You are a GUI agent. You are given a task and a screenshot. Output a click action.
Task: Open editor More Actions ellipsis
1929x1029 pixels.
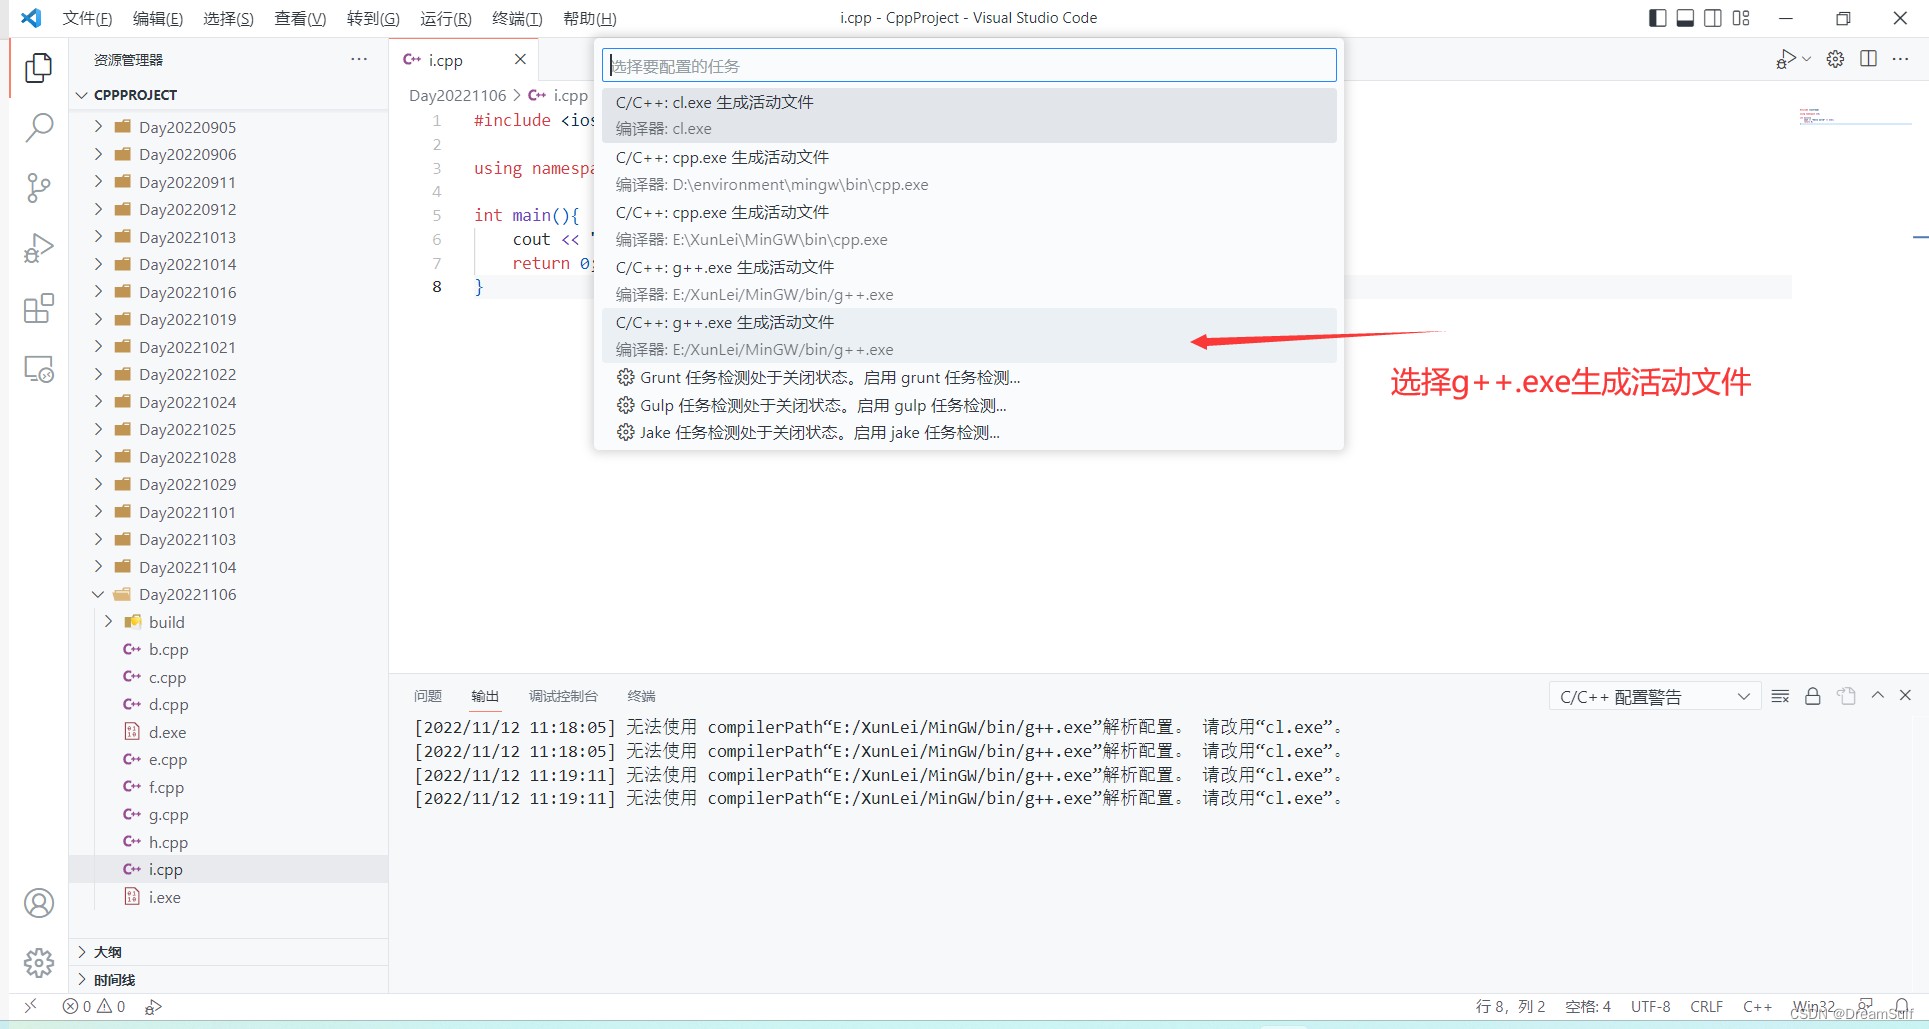[x=1900, y=59]
